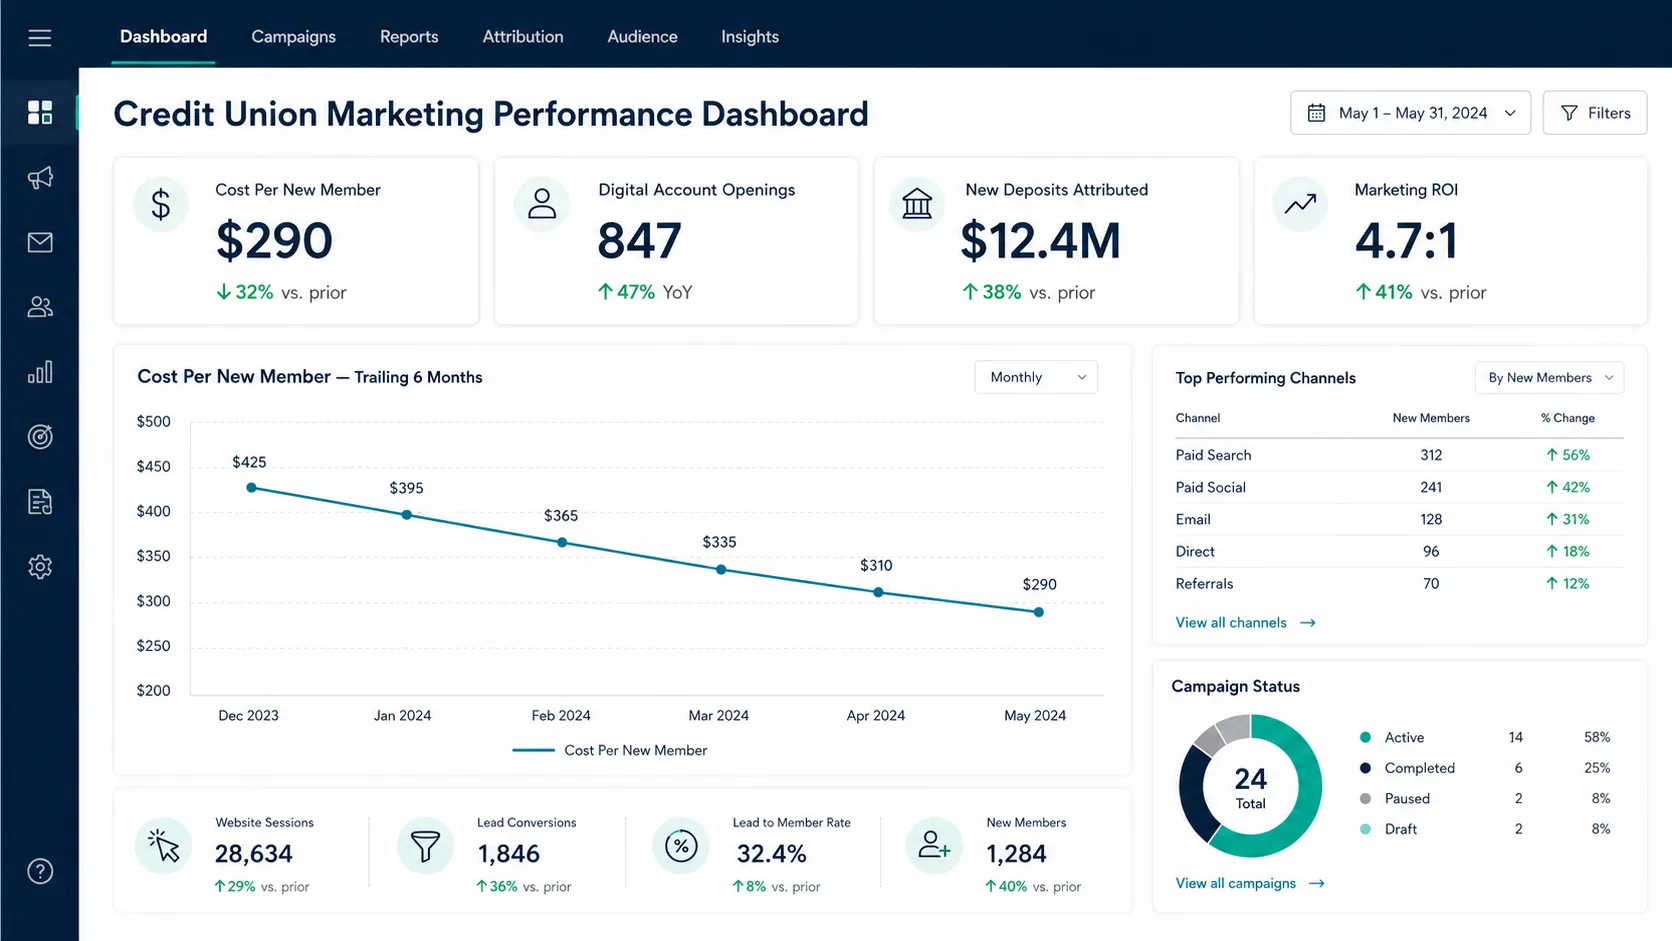Screen dimensions: 1672x941
Task: Open the email envelope sidebar icon
Action: click(40, 242)
